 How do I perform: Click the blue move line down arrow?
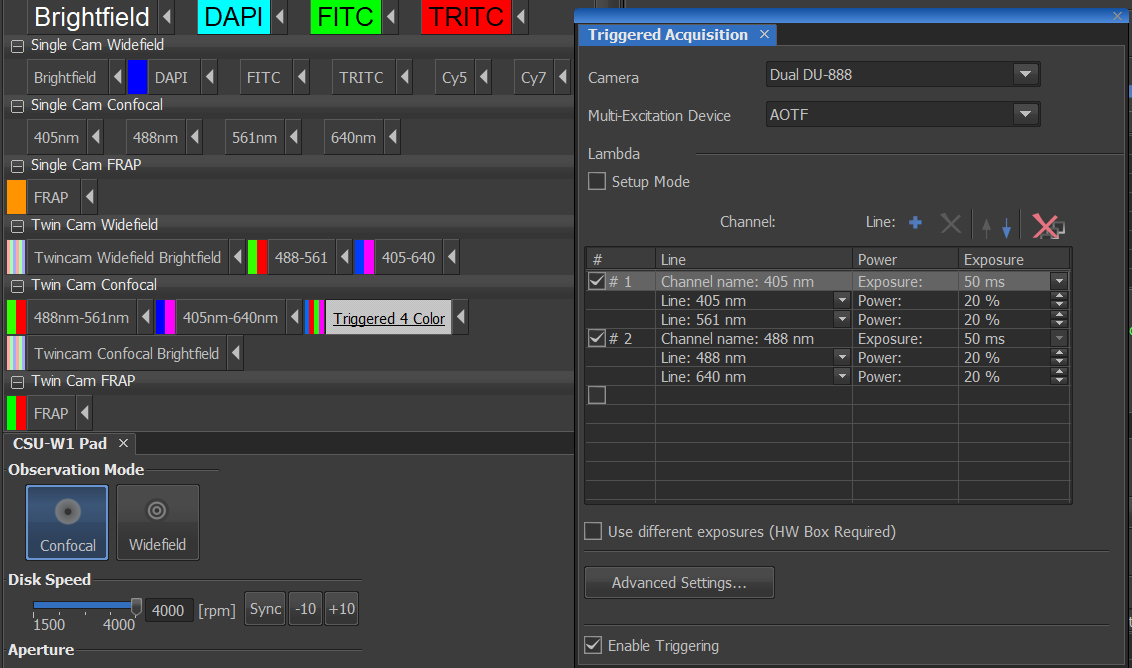pos(1006,227)
